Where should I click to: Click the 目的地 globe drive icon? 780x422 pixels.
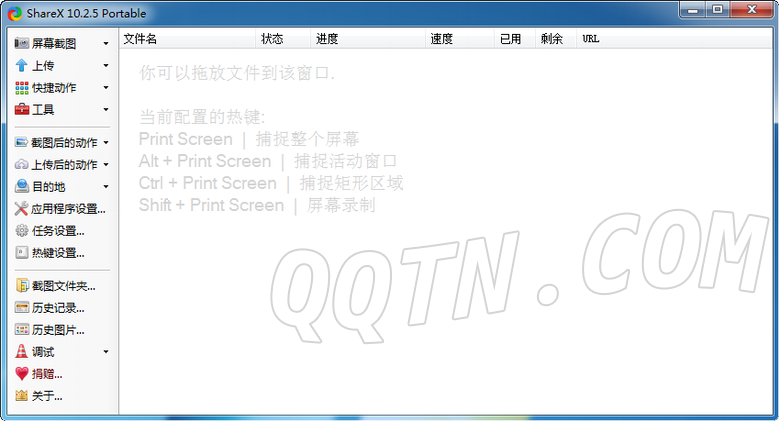tap(21, 186)
